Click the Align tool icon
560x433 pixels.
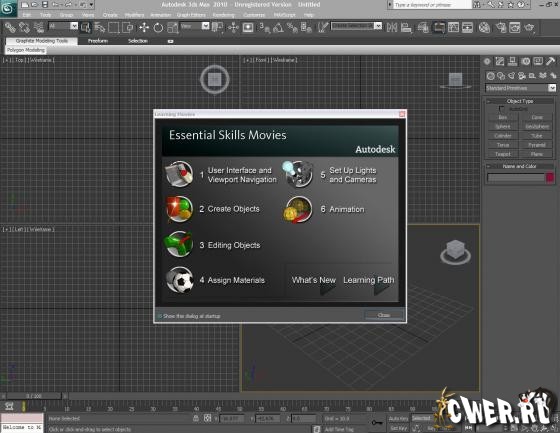[406, 28]
